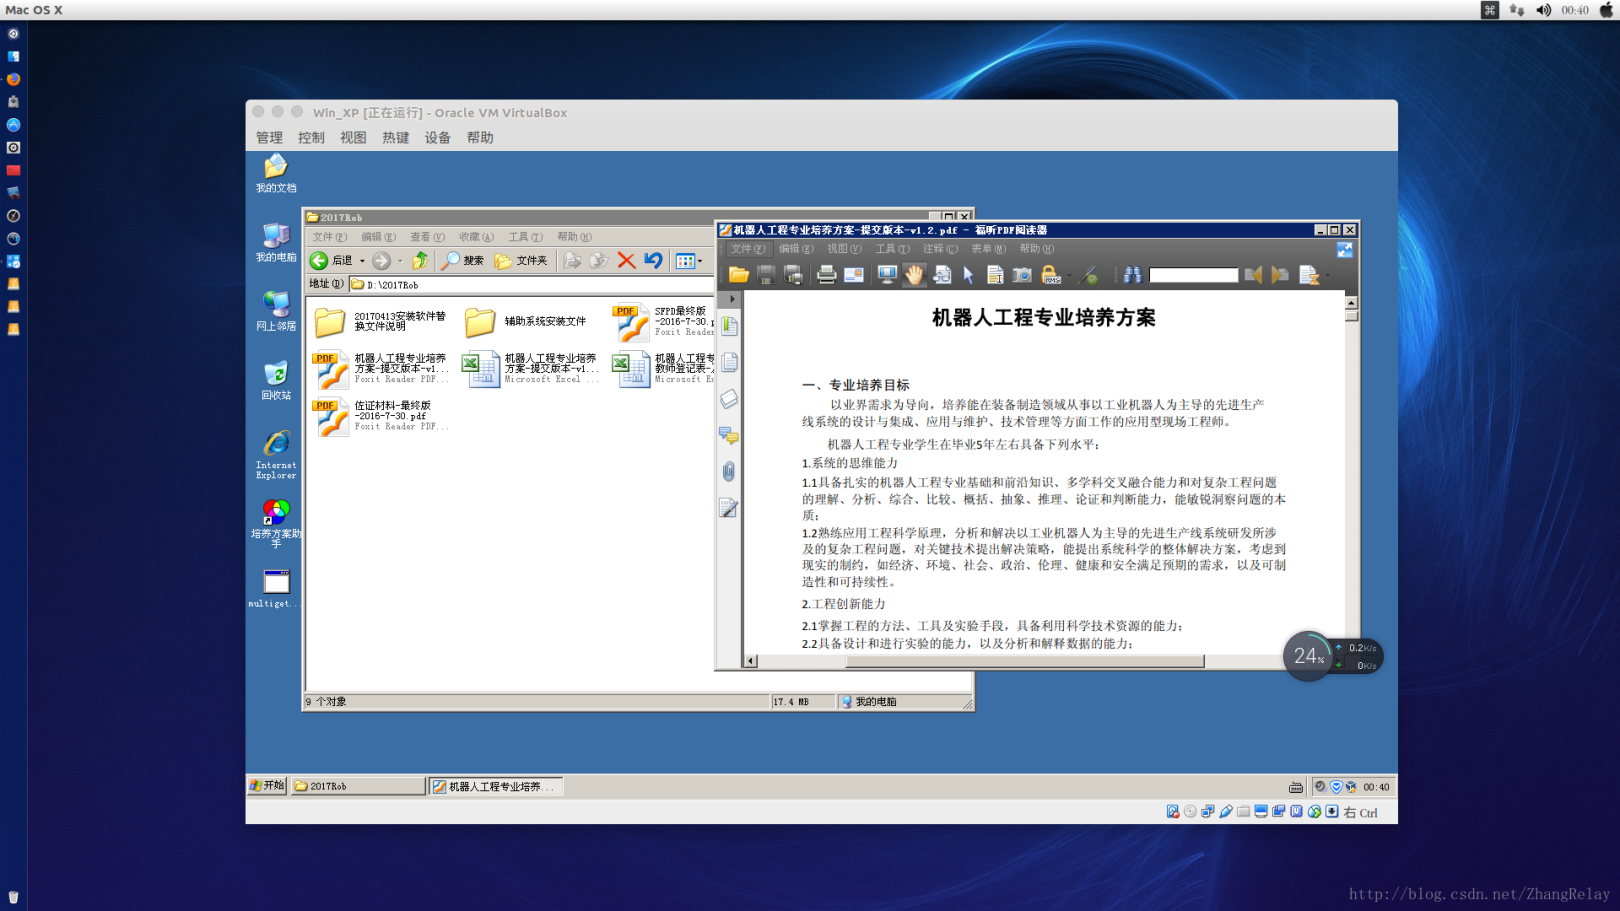Click 机器人工程专业培养 taskbar button

496,787
